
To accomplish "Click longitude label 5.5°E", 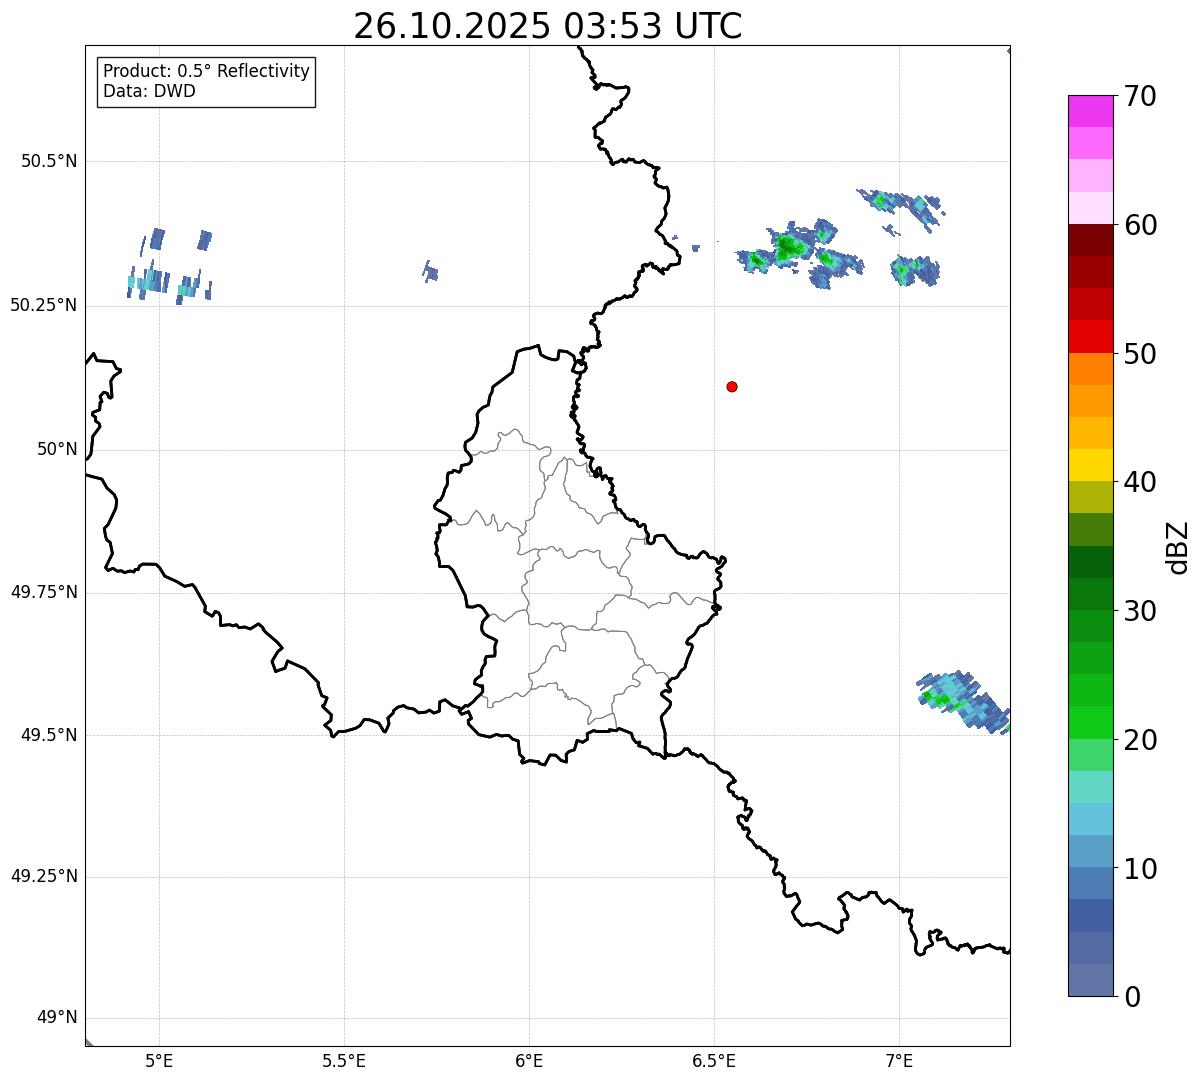I will (344, 1060).
